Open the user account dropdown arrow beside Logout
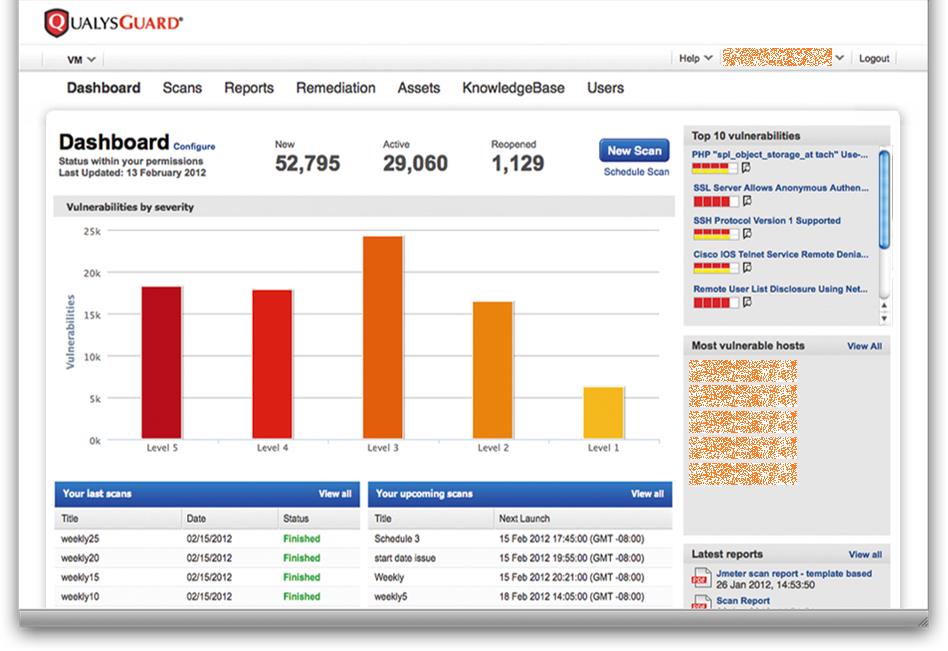 [x=840, y=58]
